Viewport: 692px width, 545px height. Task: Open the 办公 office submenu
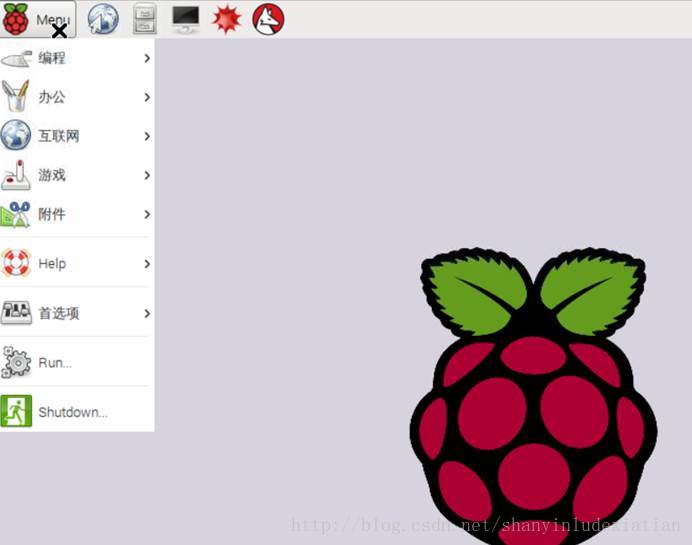pyautogui.click(x=77, y=97)
